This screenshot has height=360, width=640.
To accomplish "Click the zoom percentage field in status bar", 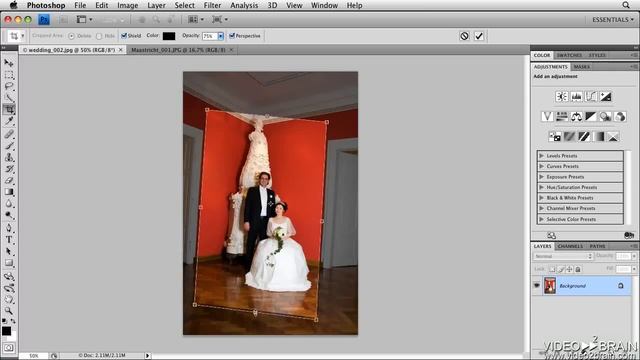I will click(x=33, y=356).
